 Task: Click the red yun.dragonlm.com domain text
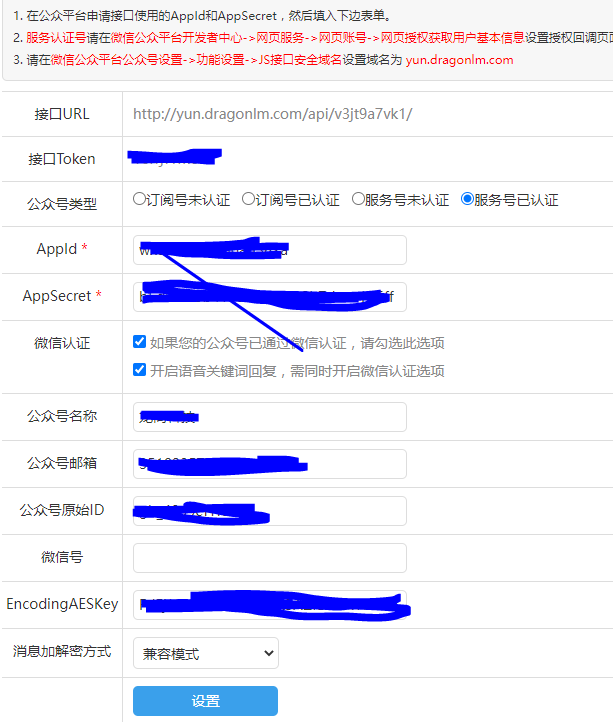459,60
